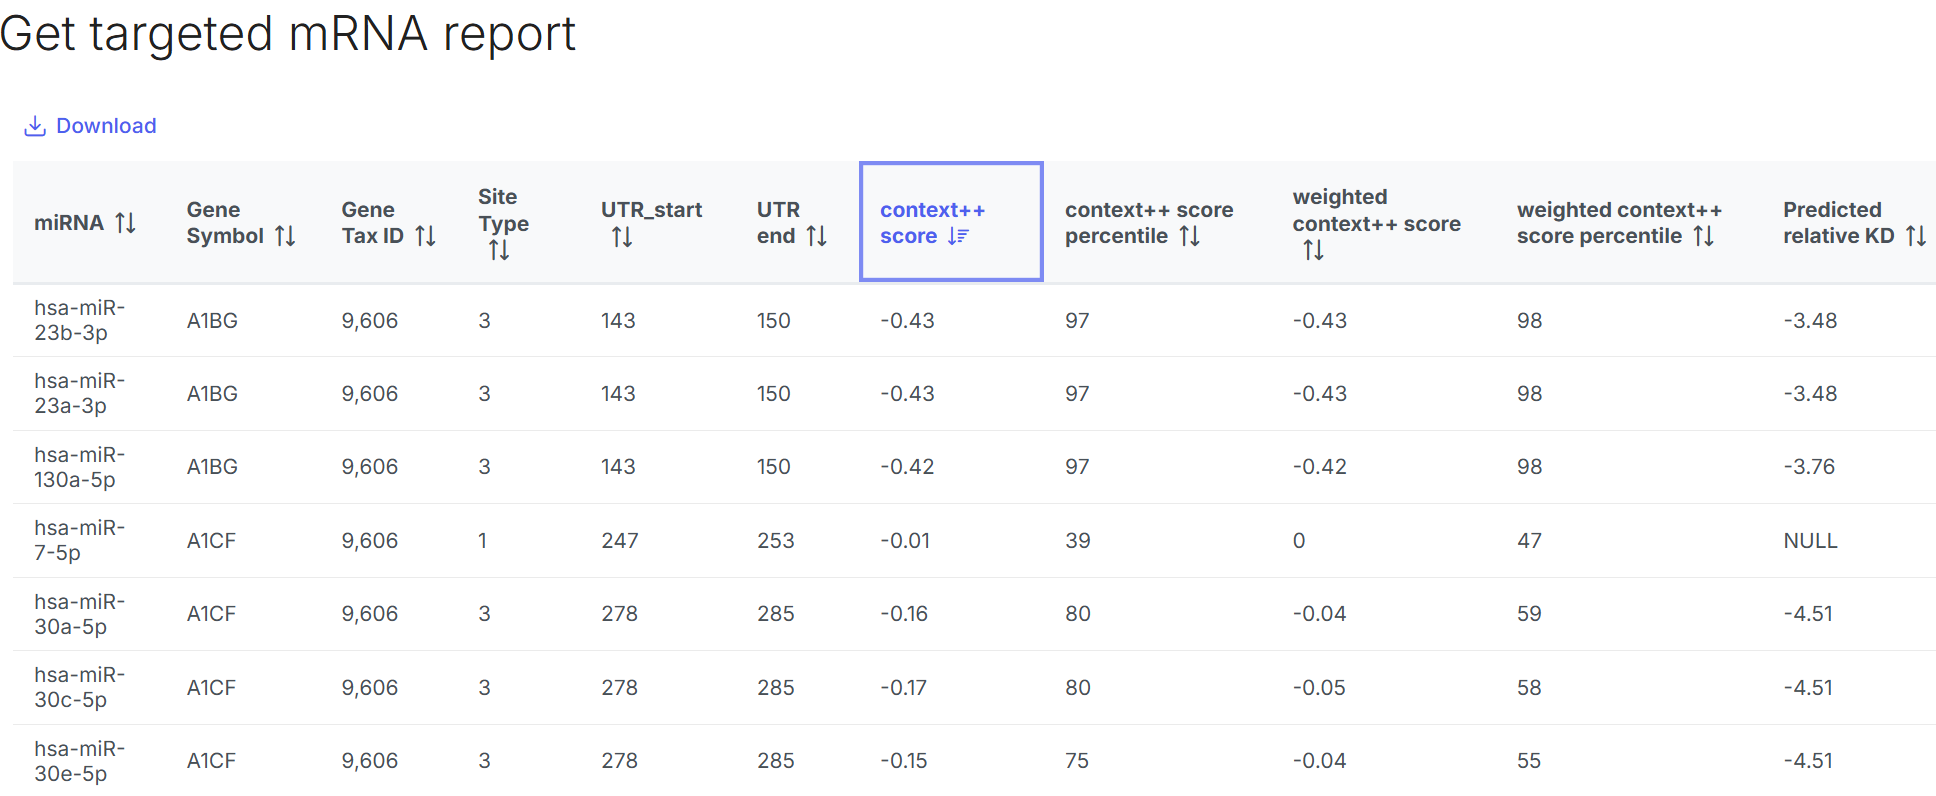Sort by miRNA column arrows icon
This screenshot has height=796, width=1936.
point(125,223)
